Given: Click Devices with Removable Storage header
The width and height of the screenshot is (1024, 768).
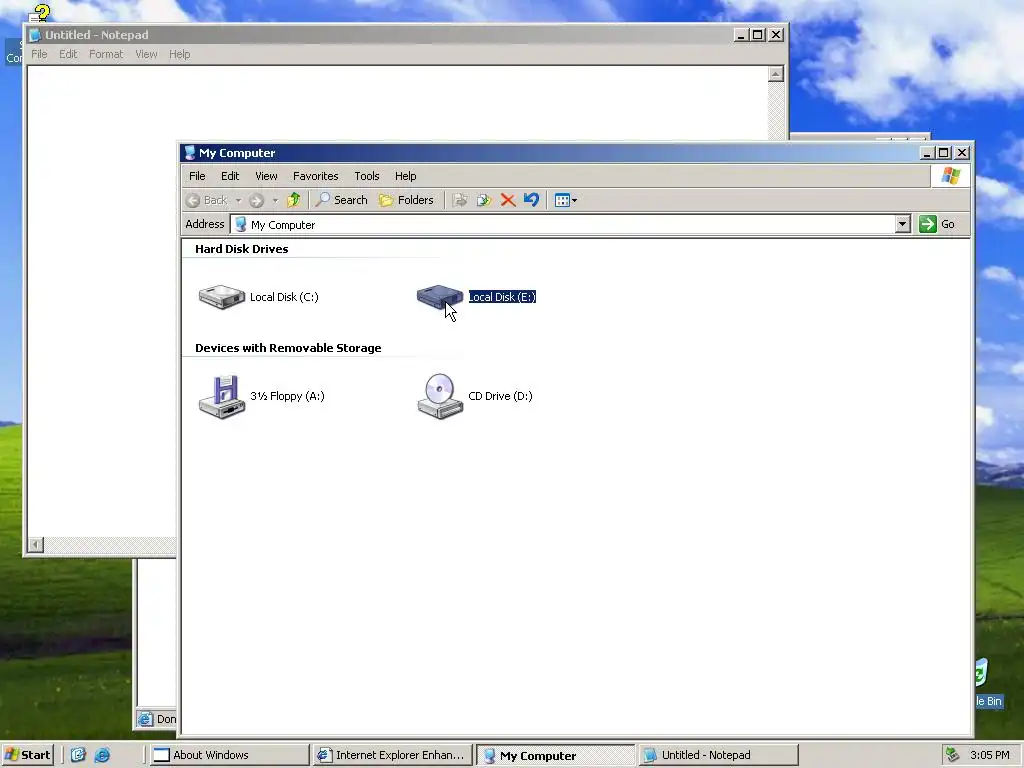Looking at the screenshot, I should pos(288,348).
